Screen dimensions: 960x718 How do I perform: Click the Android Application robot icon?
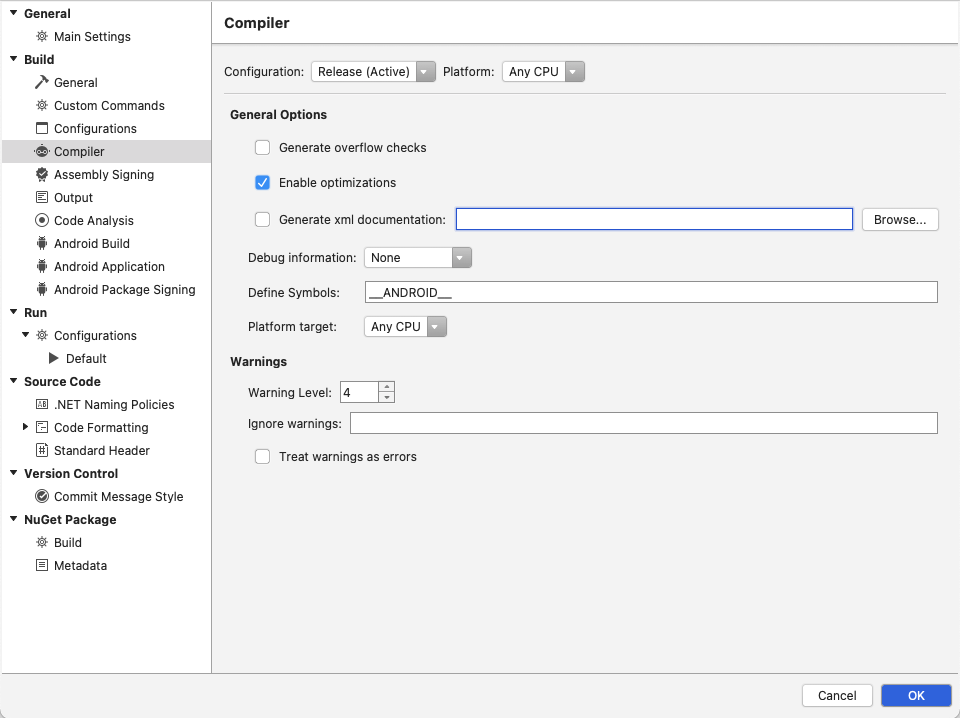tap(42, 266)
